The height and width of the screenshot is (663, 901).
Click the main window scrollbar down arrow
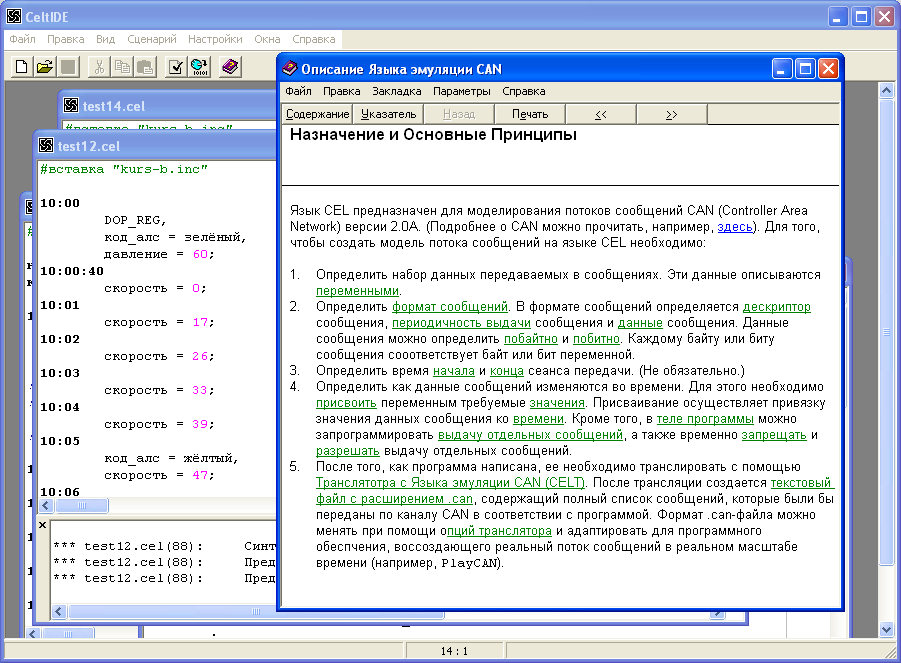[x=886, y=630]
